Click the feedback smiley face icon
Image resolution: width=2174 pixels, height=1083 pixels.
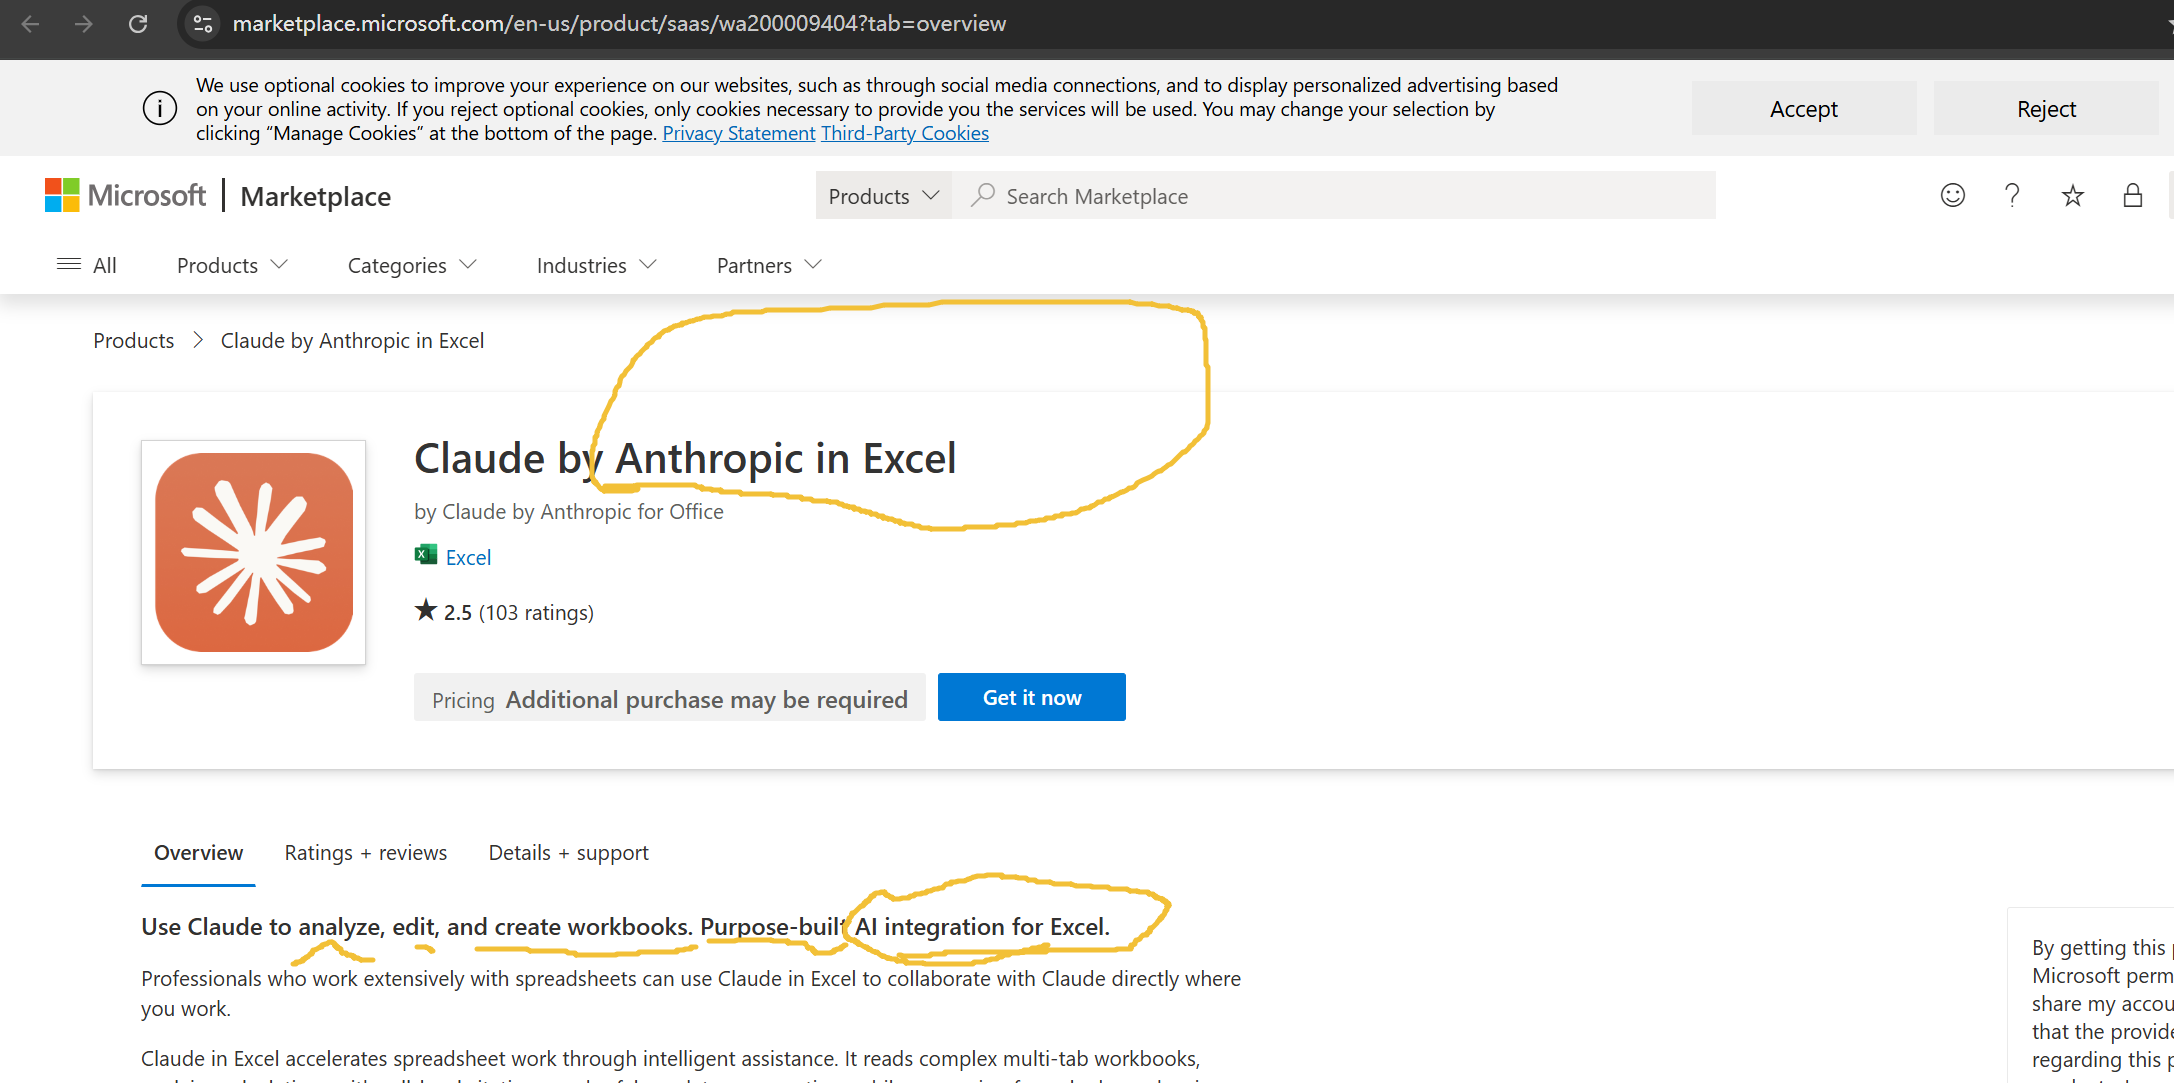[1952, 195]
